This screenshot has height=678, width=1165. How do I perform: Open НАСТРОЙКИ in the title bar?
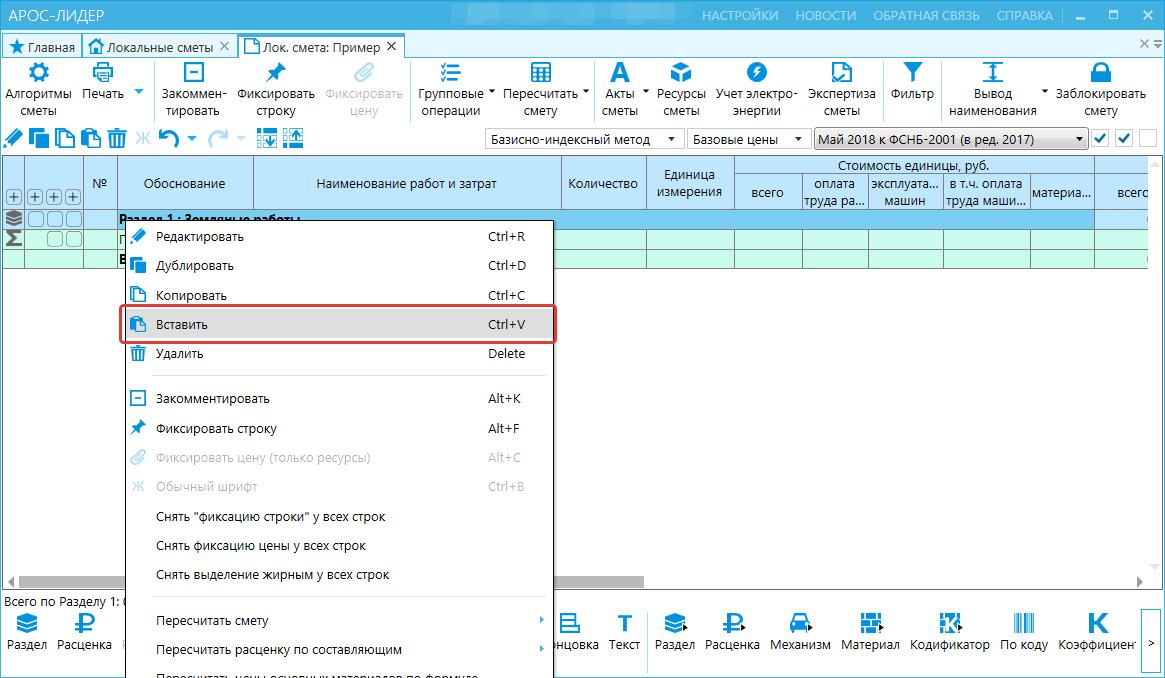pos(740,15)
